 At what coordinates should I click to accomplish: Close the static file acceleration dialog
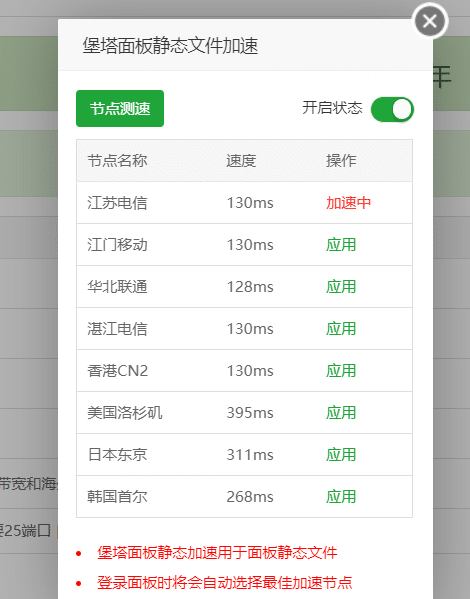pyautogui.click(x=430, y=21)
